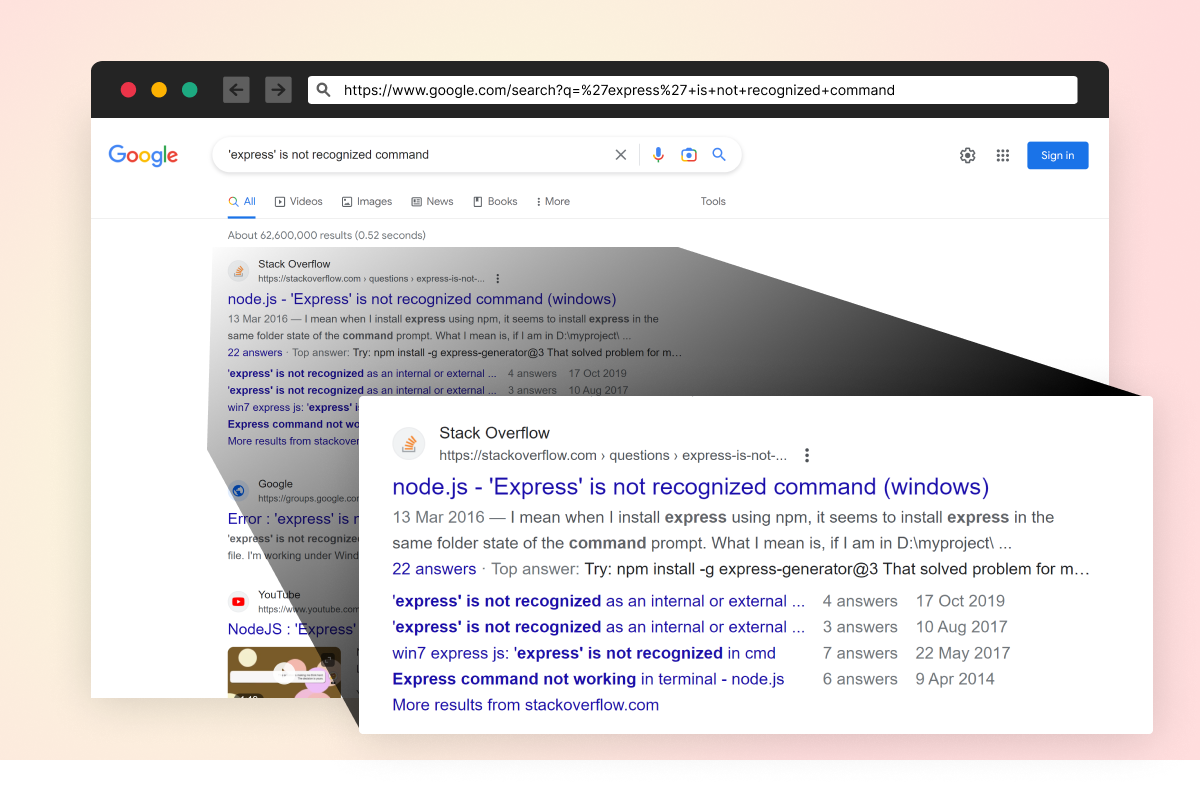Open the YouTube video thumbnail
This screenshot has height=788, width=1203.
284,672
